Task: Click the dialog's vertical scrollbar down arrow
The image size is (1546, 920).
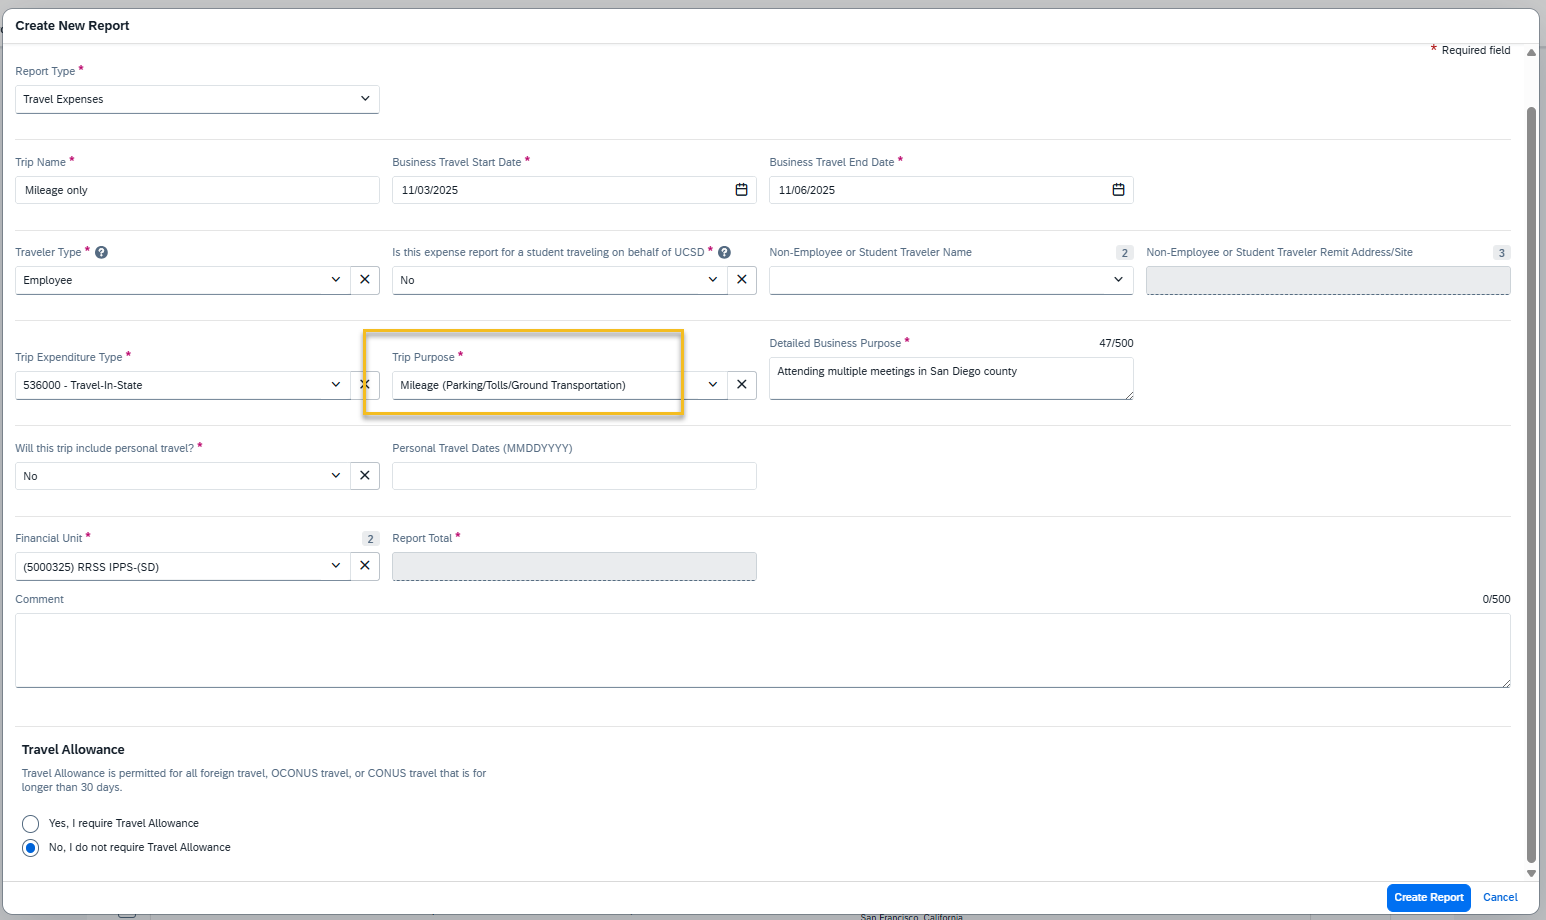Action: coord(1531,873)
